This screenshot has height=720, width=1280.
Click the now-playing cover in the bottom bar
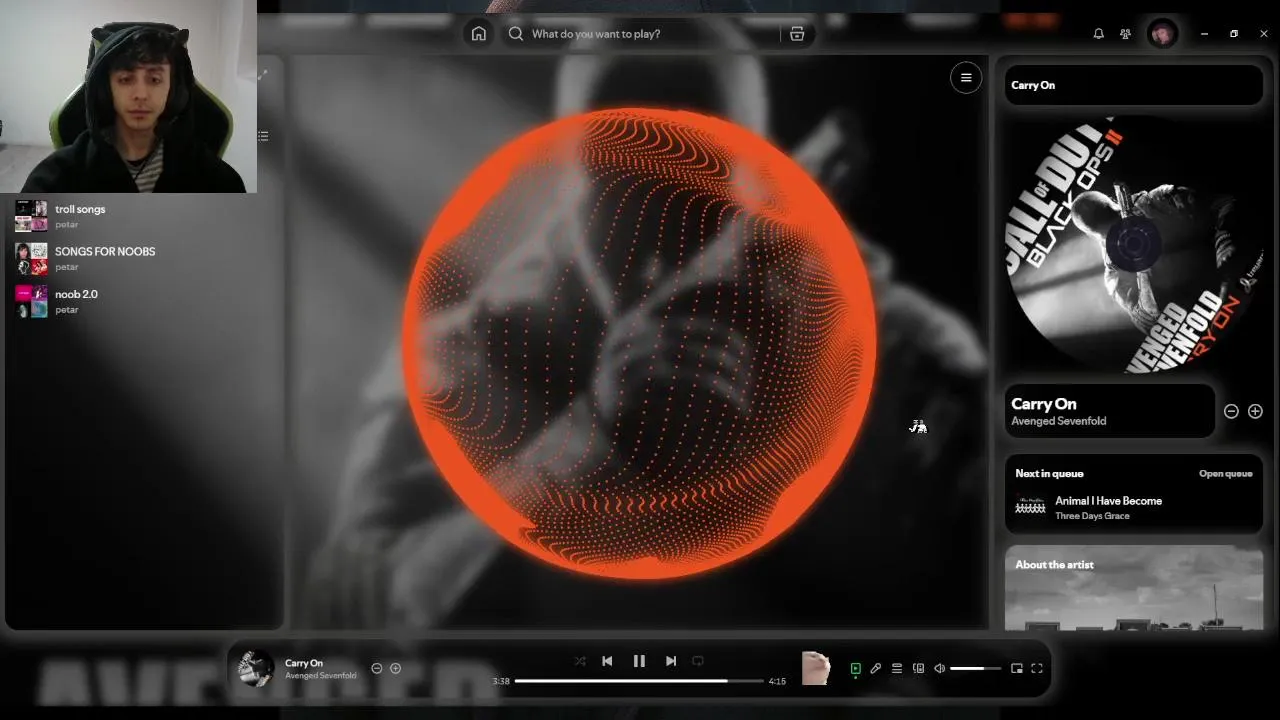click(255, 668)
